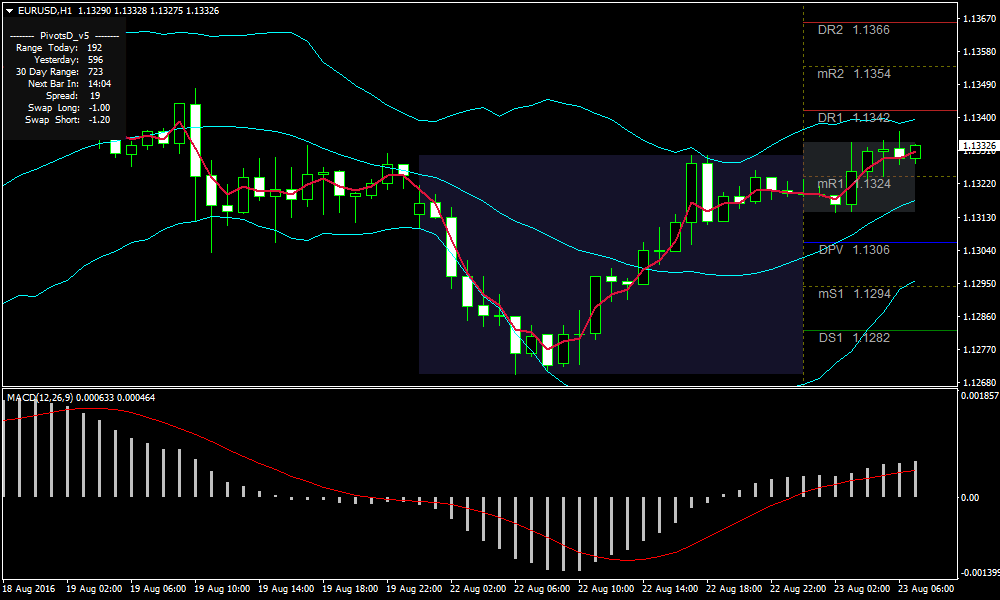This screenshot has height=600, width=1000.
Task: Select the PivotsD_v5 info panel header
Action: click(64, 35)
